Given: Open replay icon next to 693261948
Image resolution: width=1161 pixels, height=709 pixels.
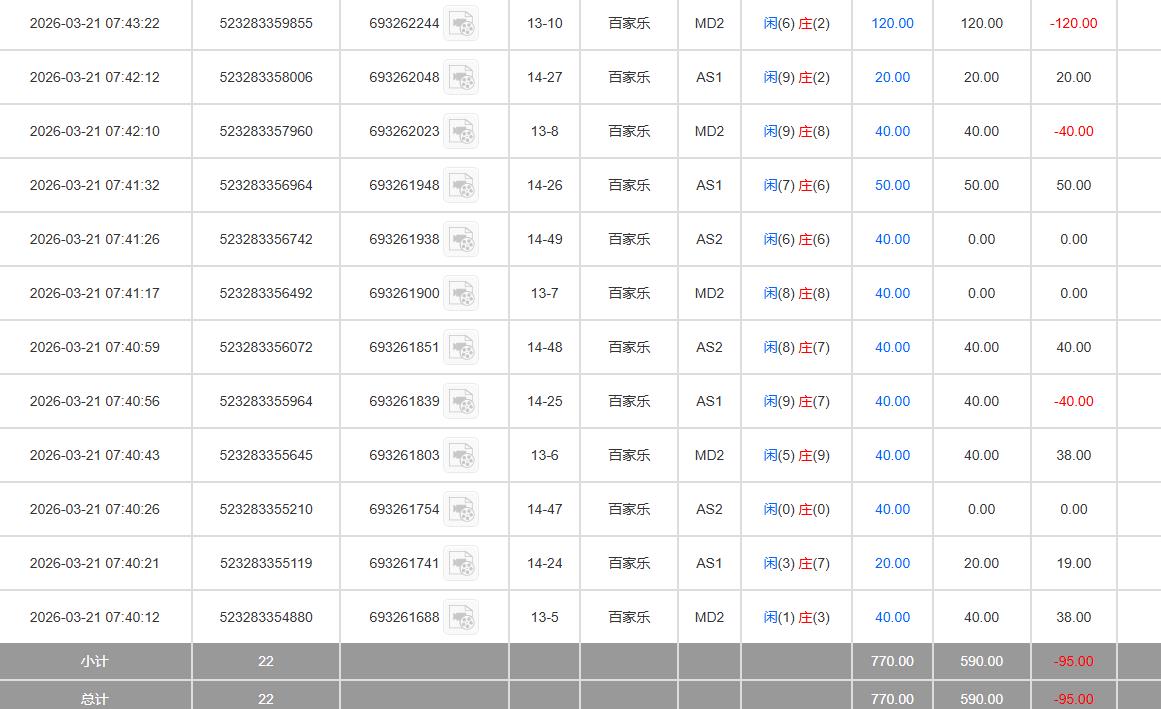Looking at the screenshot, I should tap(461, 186).
